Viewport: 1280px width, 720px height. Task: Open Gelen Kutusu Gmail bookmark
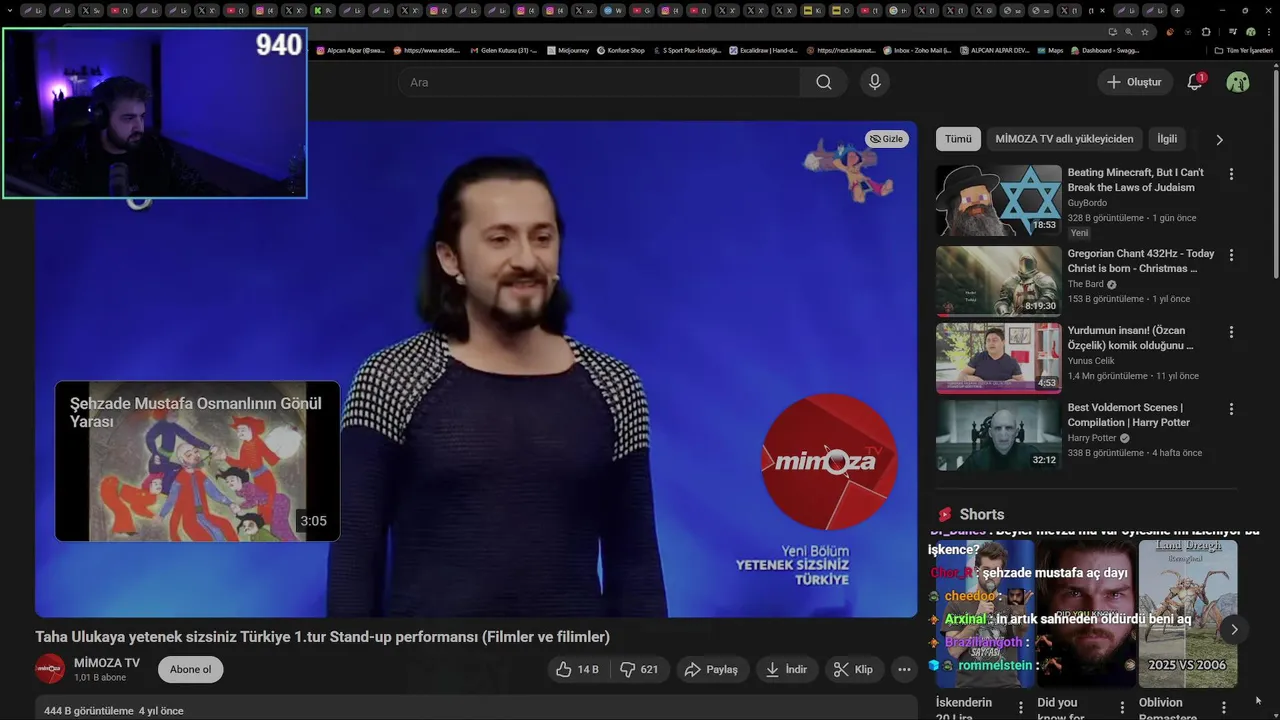[x=503, y=50]
